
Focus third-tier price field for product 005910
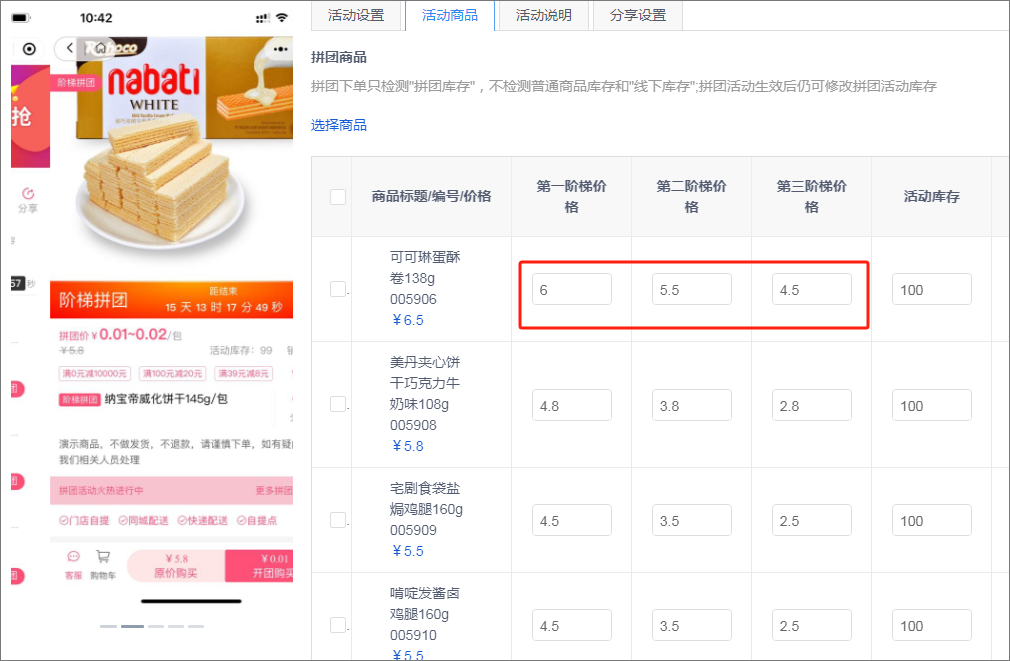(812, 626)
